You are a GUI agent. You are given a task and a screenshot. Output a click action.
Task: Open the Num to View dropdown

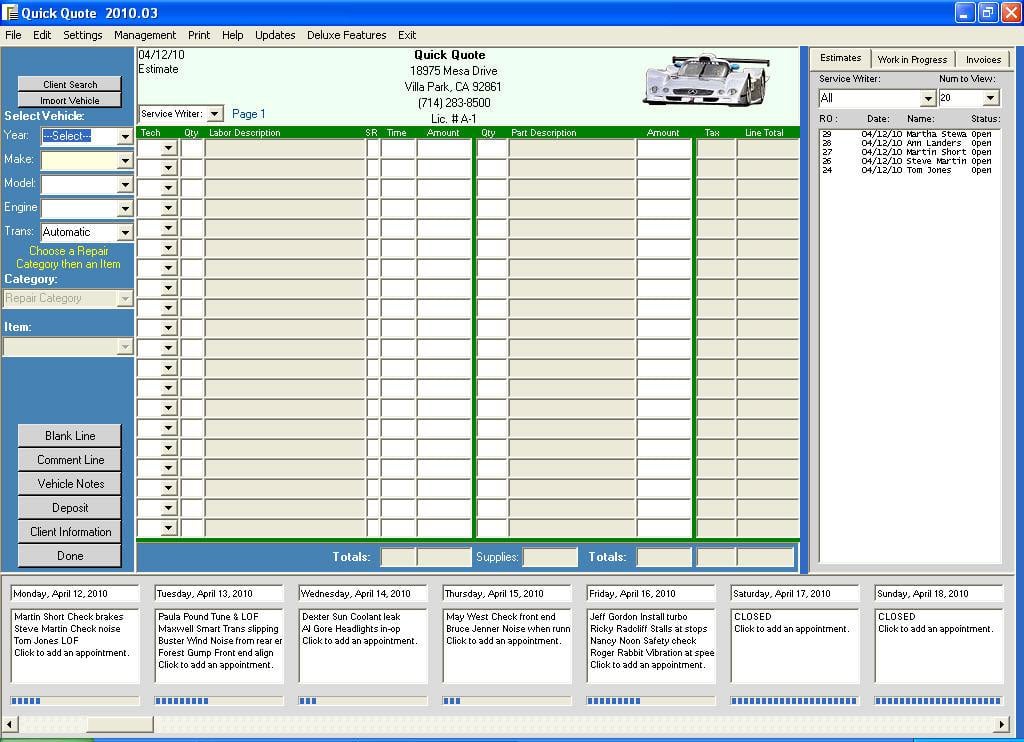point(991,98)
